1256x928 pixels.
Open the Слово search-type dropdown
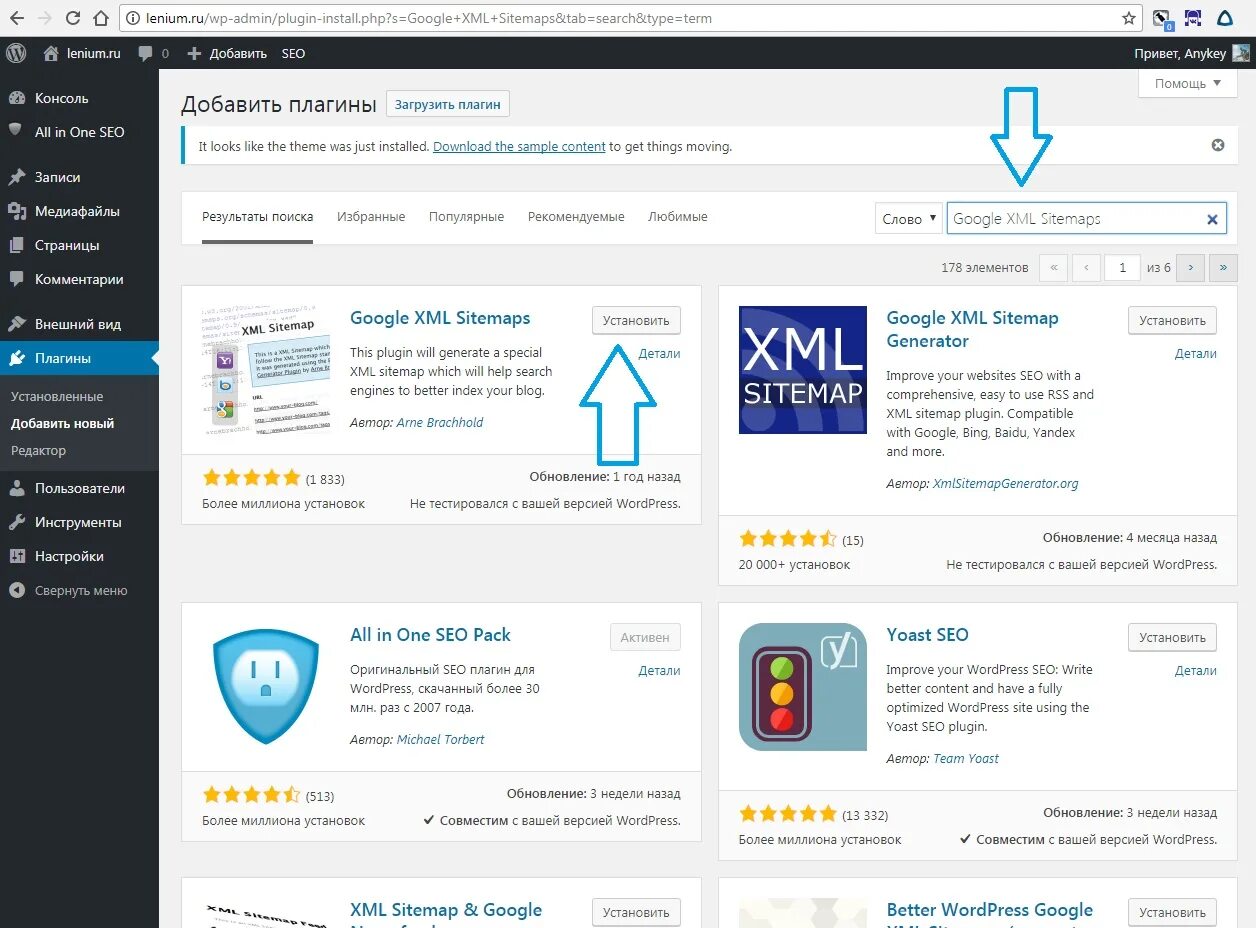(908, 218)
